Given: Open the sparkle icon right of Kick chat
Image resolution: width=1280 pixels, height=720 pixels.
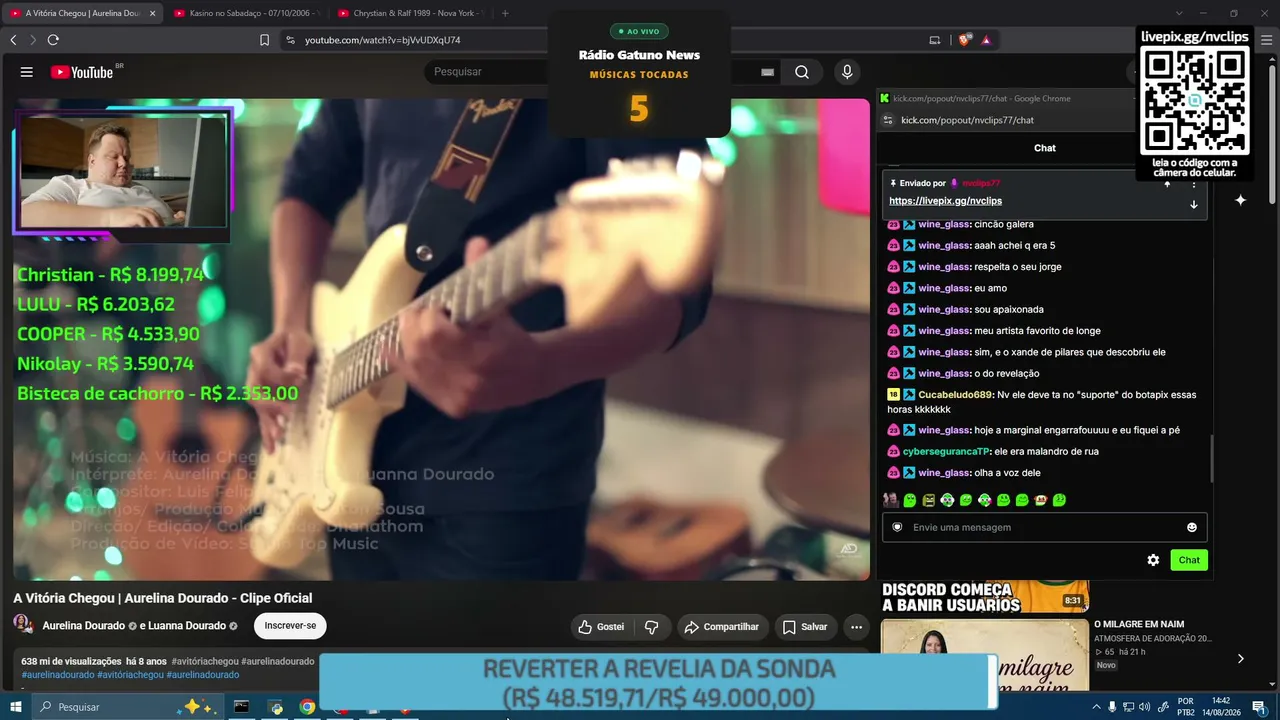Looking at the screenshot, I should click(x=1240, y=200).
